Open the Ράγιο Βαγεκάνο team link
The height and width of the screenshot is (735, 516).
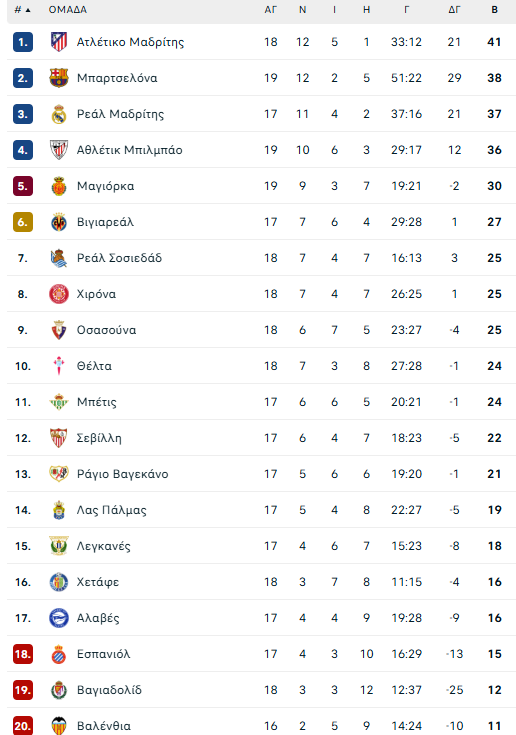[x=122, y=474]
